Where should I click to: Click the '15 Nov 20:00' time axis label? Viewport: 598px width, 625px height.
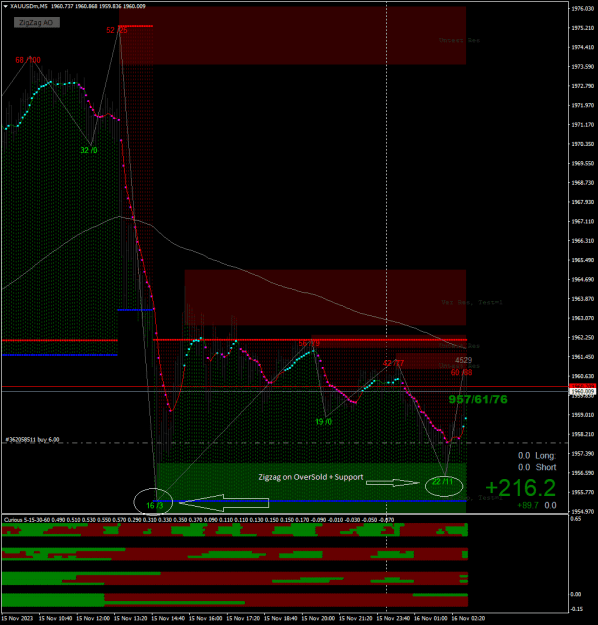[318, 618]
